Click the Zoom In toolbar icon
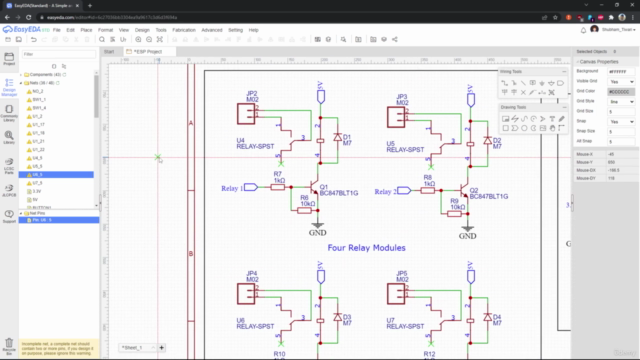Screen dimensions: 640x360 click(x=138, y=40)
